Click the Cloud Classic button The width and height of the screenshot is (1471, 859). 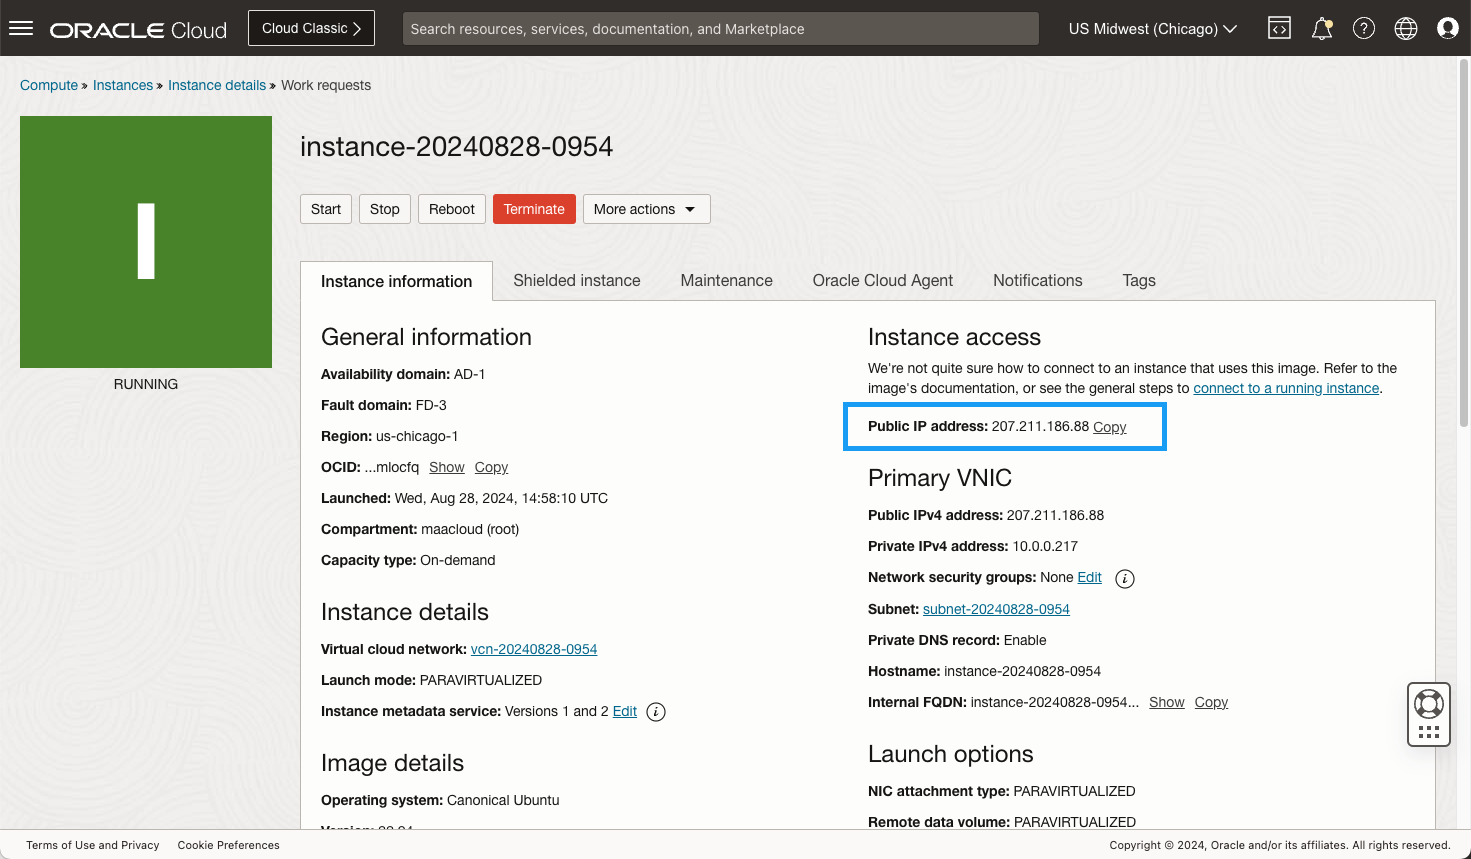(311, 29)
